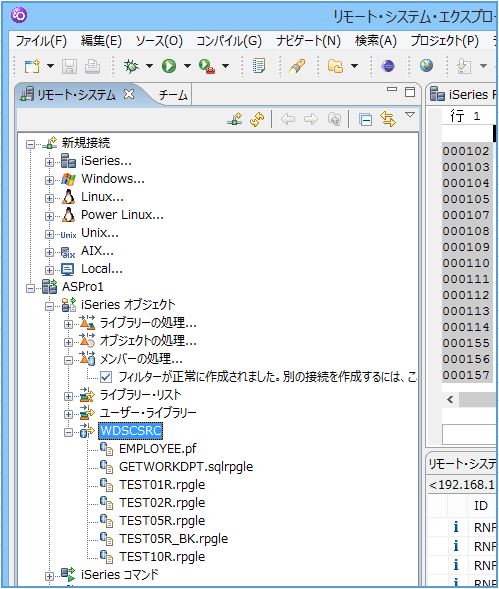This screenshot has height=589, width=499.
Task: Click the Collapse All icon in view toolbar
Action: [365, 120]
